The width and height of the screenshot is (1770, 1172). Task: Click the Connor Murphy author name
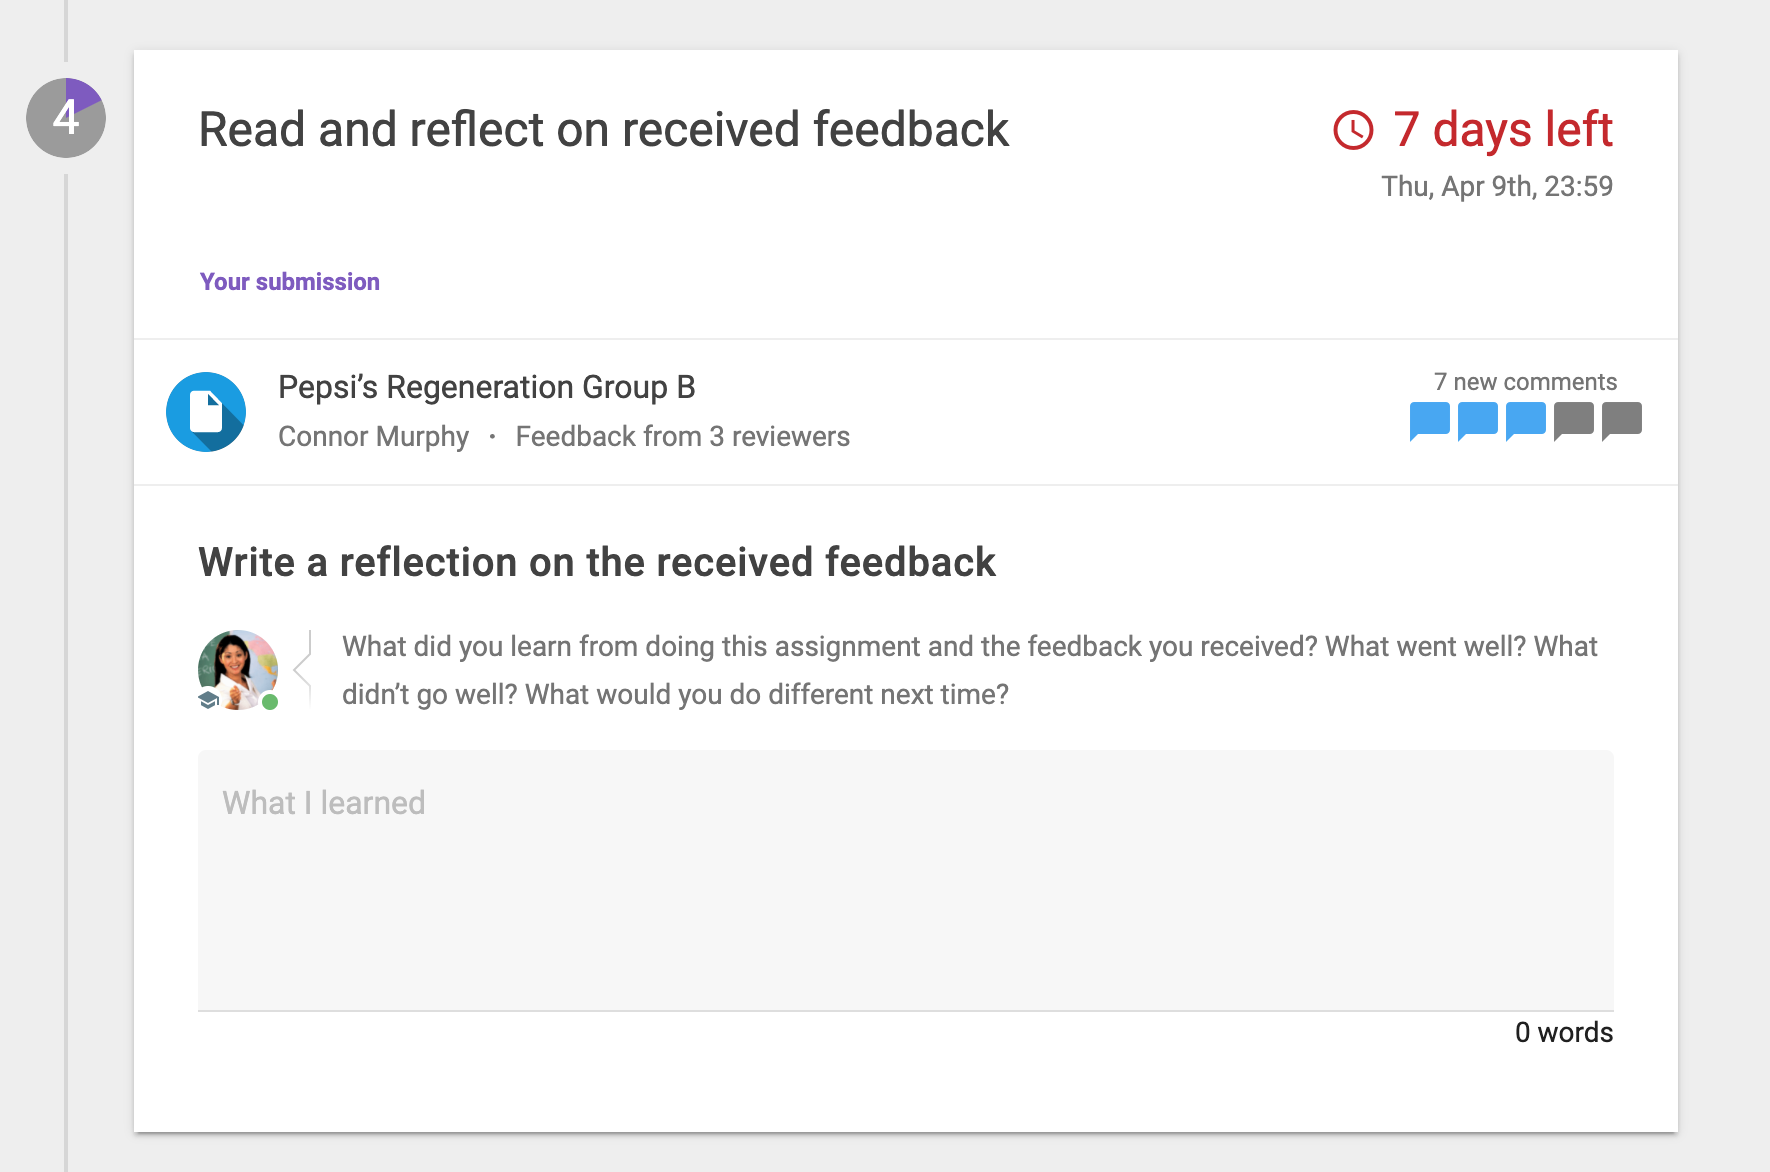tap(373, 437)
